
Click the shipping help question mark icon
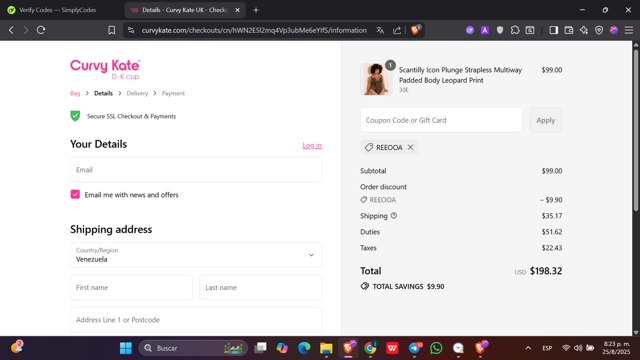tap(394, 216)
